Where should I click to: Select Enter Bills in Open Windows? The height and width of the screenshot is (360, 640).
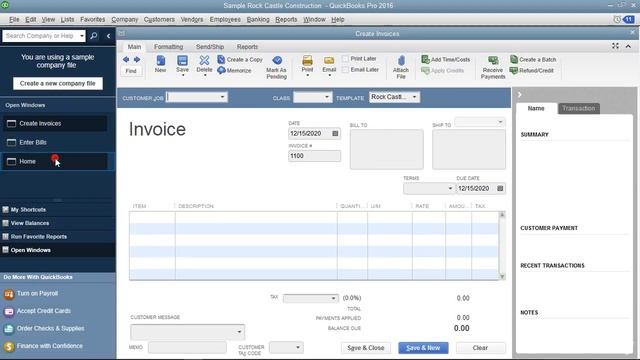coord(55,142)
